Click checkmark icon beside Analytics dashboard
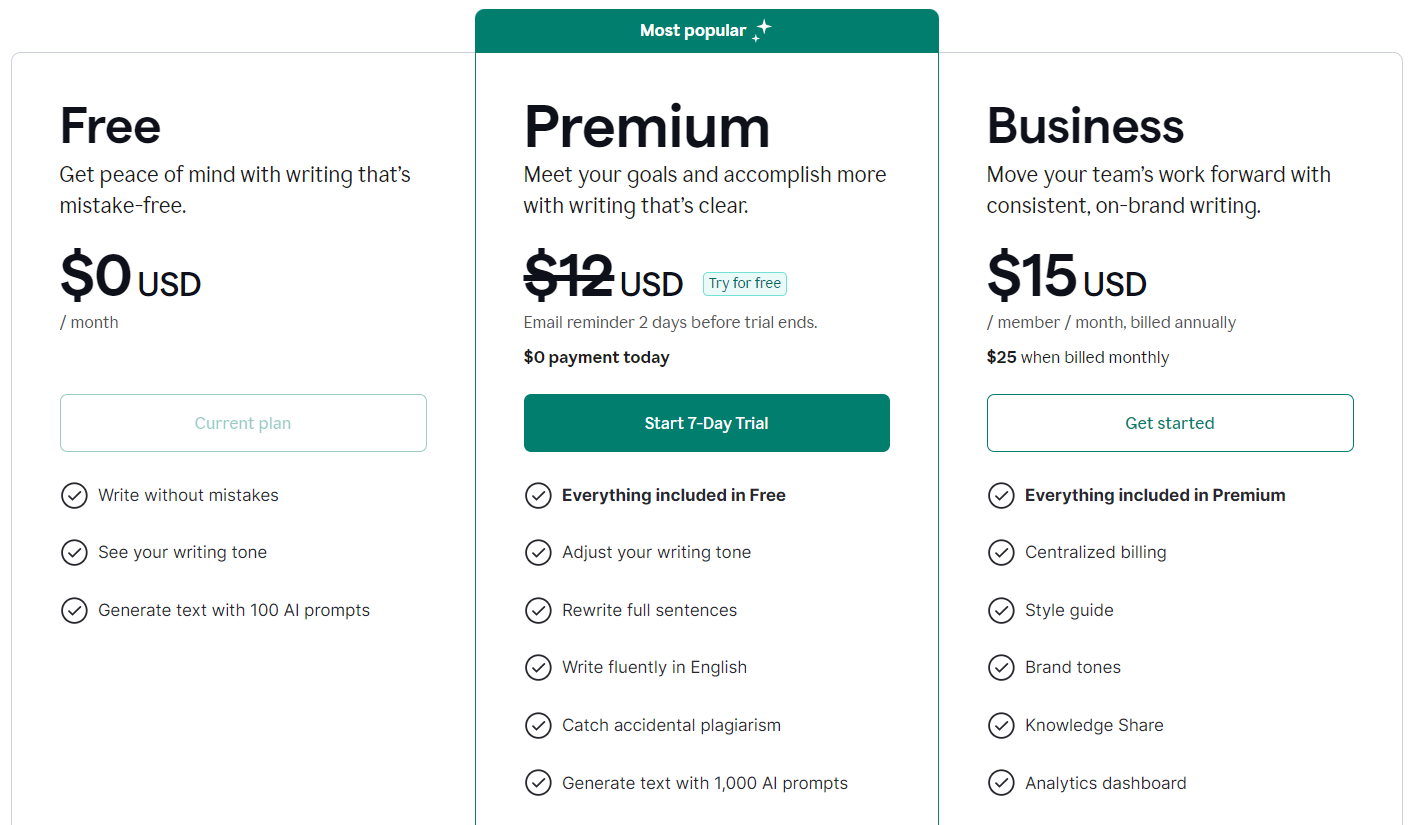 (1001, 784)
